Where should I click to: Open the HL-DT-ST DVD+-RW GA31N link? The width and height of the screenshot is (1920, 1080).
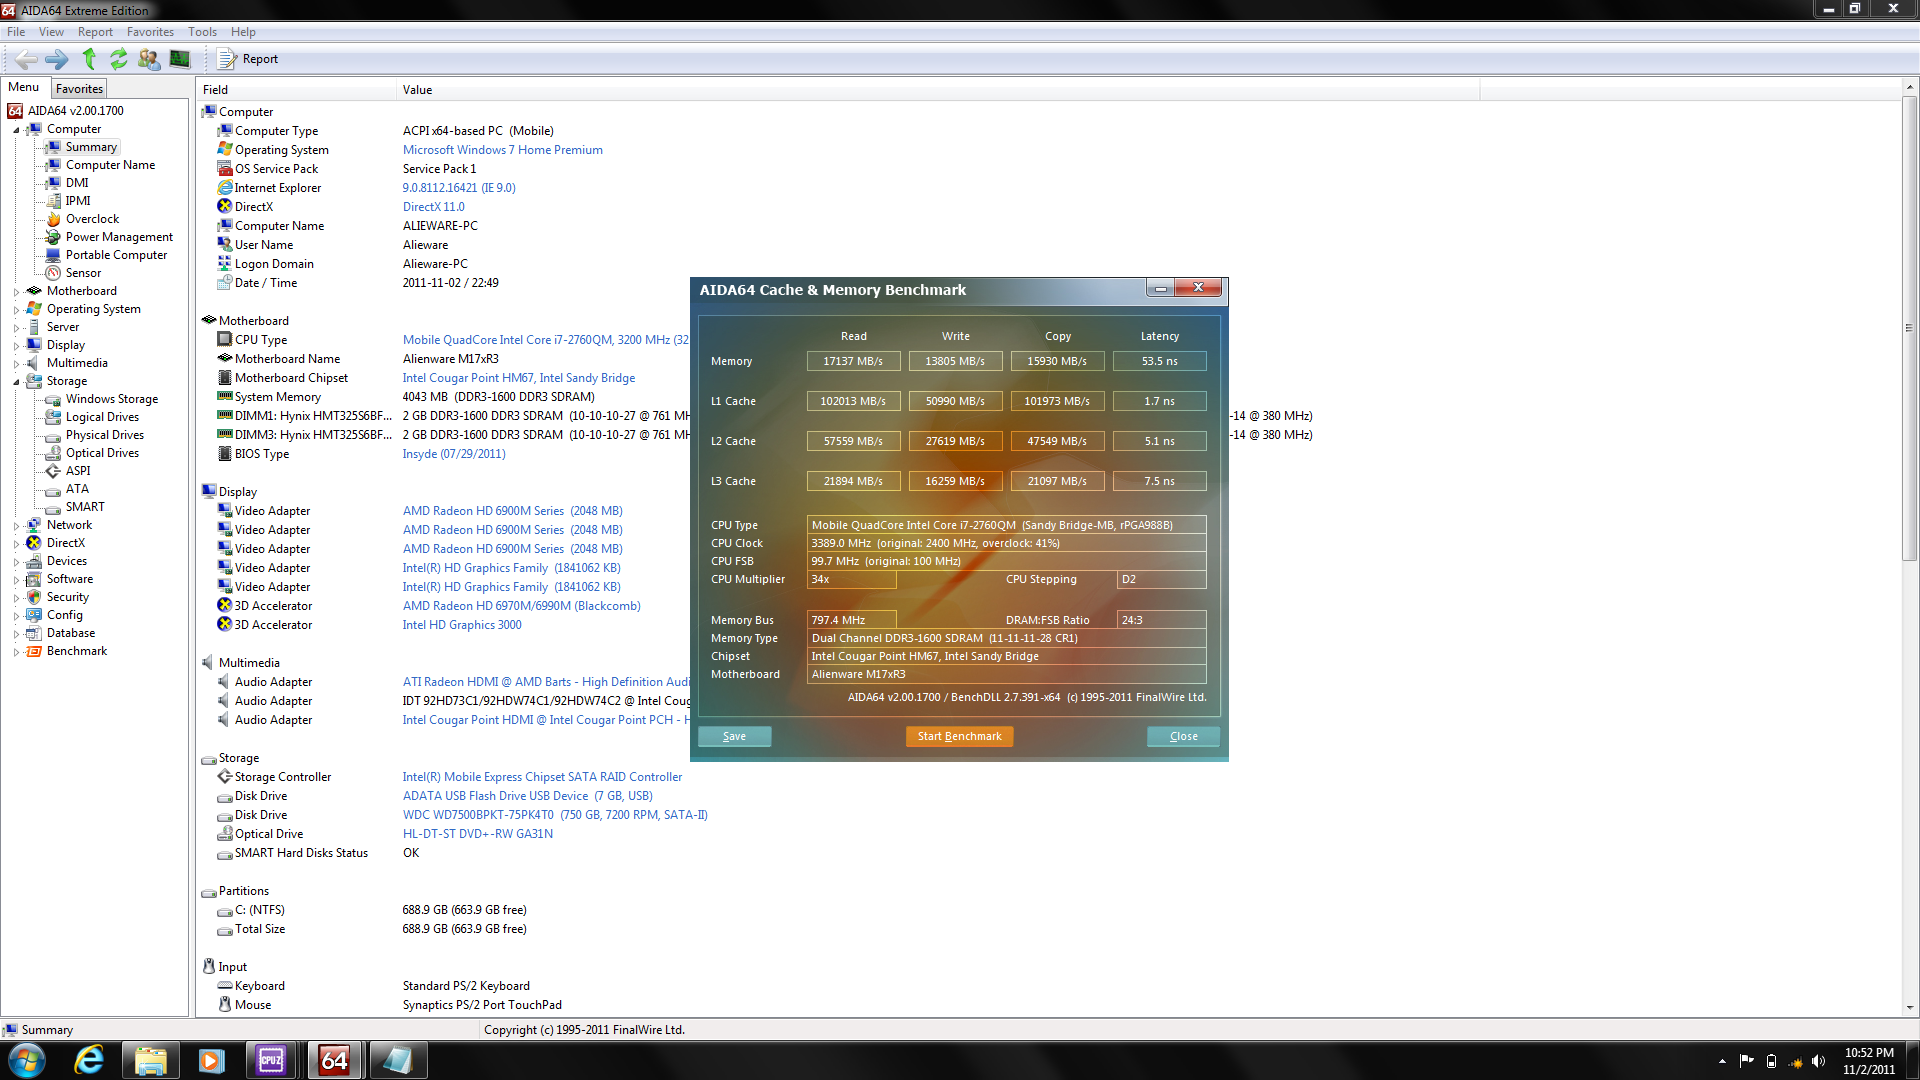pos(478,834)
